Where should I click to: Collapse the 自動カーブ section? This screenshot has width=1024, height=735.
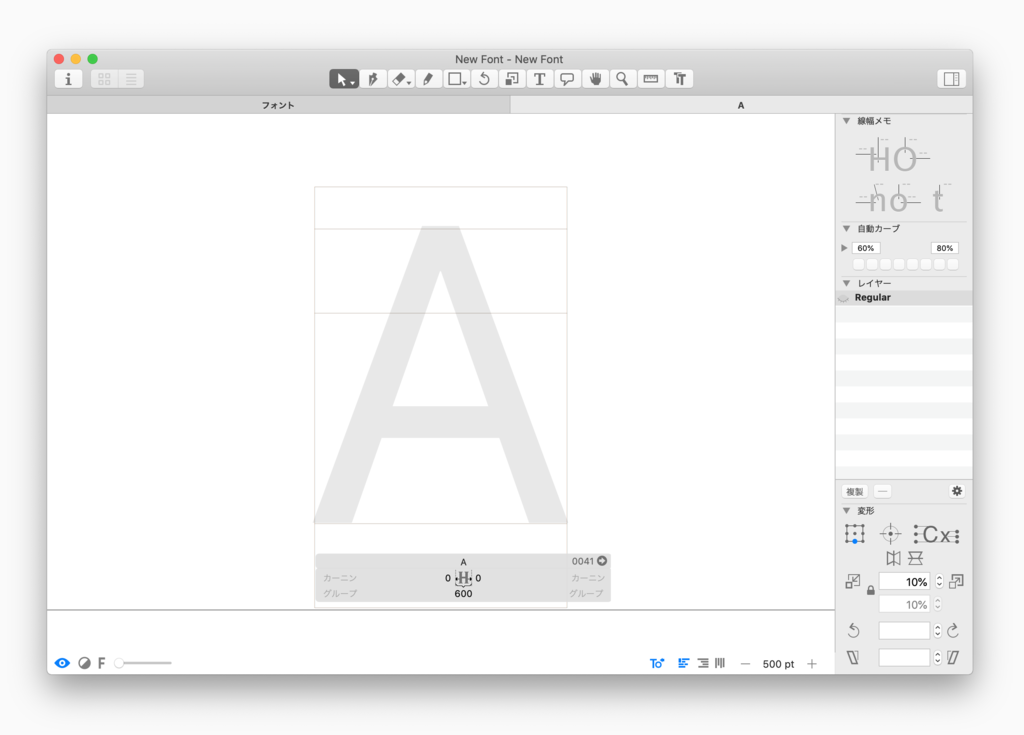click(x=846, y=229)
